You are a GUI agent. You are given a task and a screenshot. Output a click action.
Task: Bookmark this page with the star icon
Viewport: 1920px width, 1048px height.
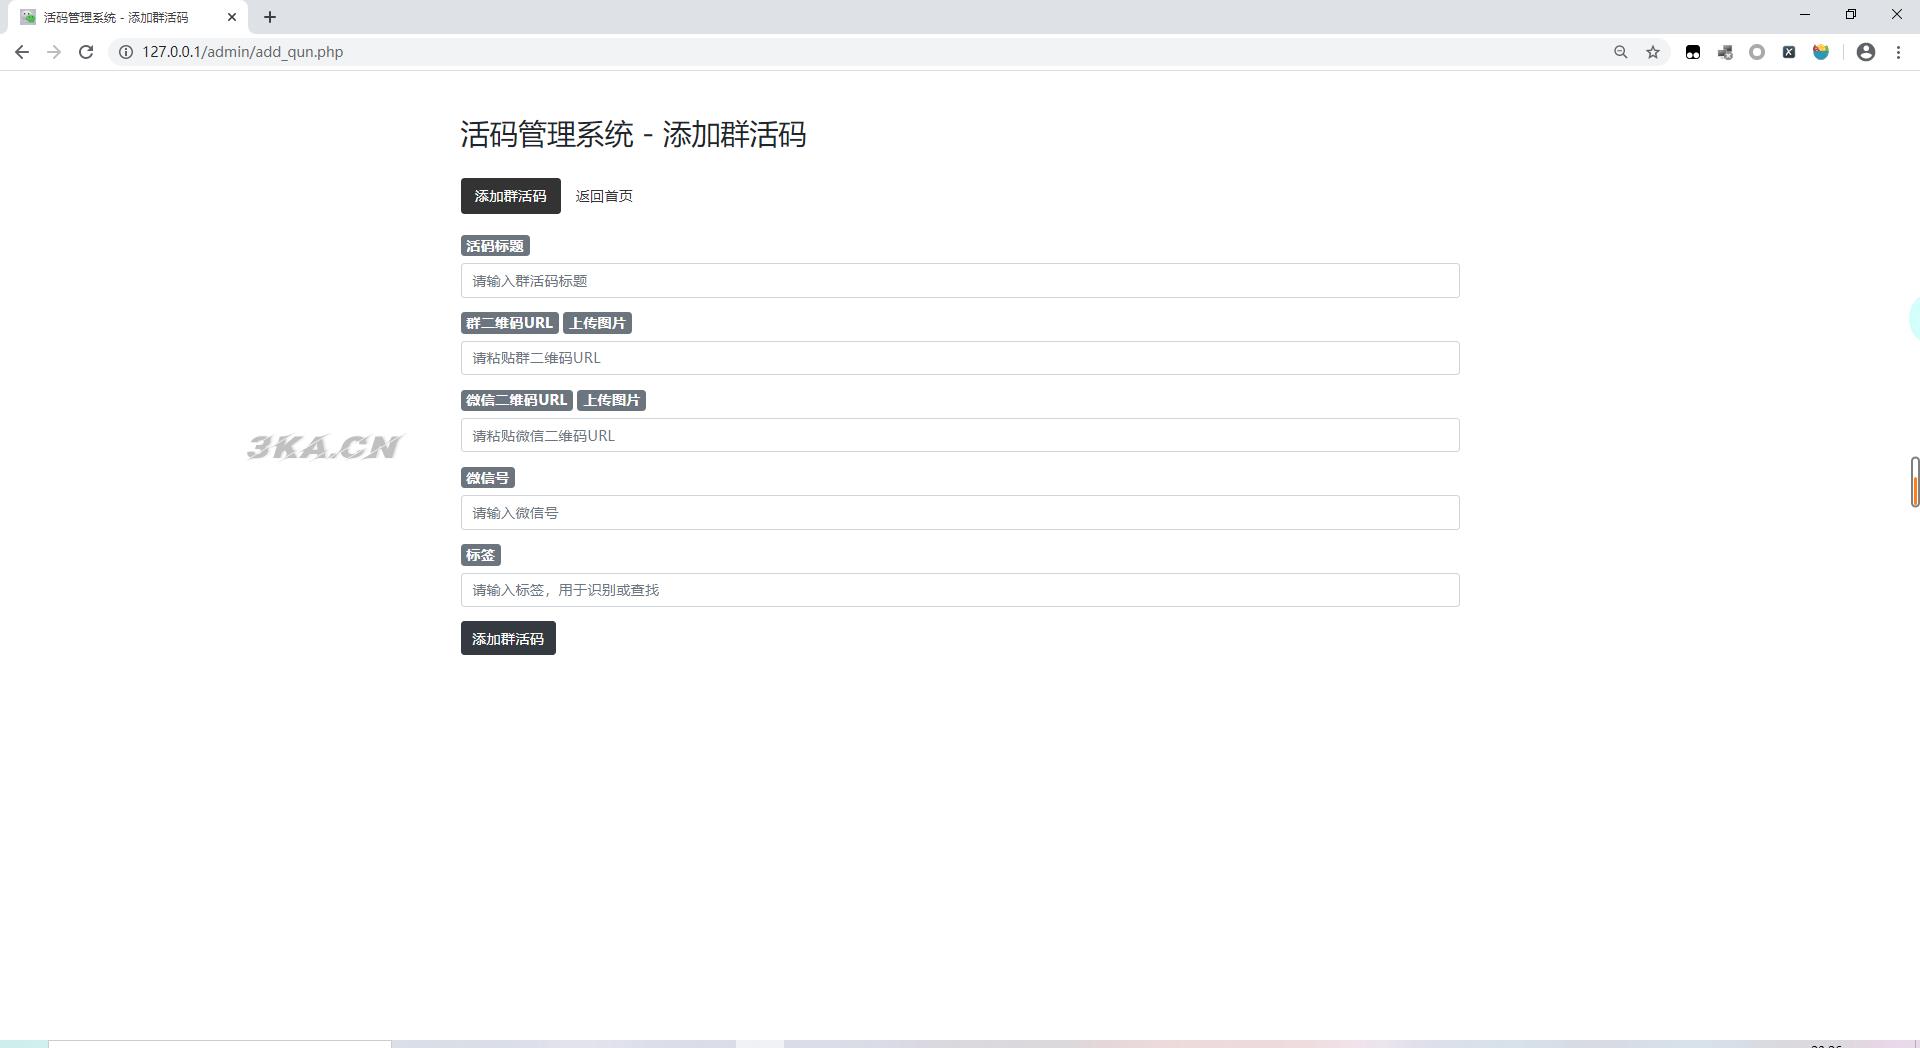pos(1653,52)
